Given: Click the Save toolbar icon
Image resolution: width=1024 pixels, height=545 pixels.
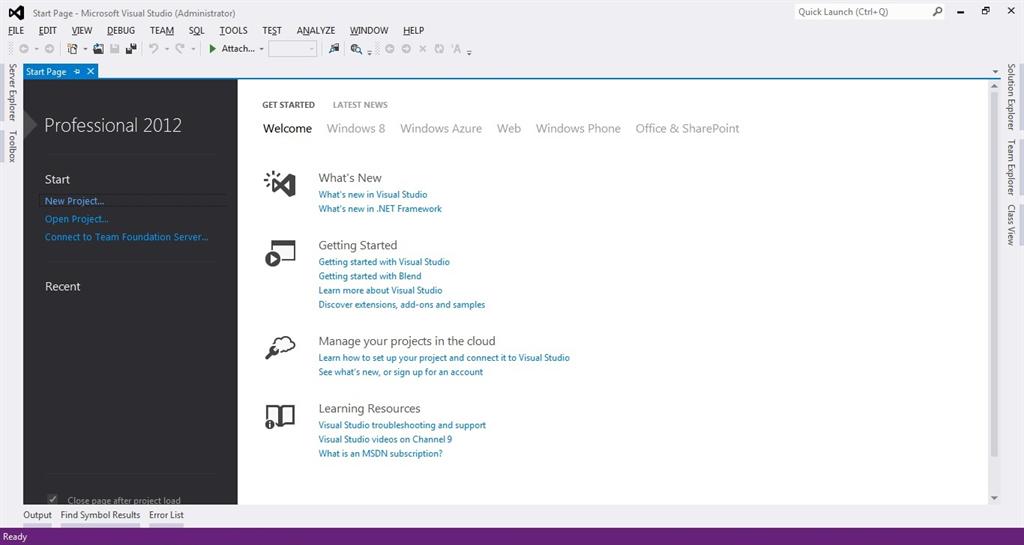Looking at the screenshot, I should (x=114, y=49).
